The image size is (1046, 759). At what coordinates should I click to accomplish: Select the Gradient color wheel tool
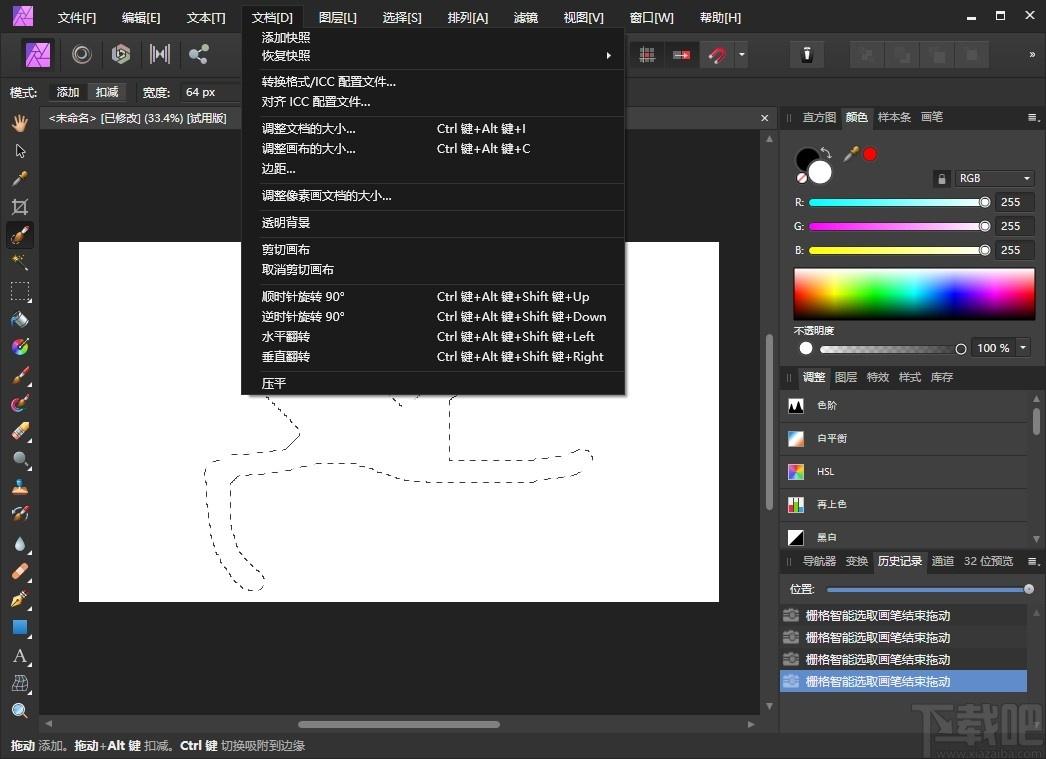pos(20,347)
